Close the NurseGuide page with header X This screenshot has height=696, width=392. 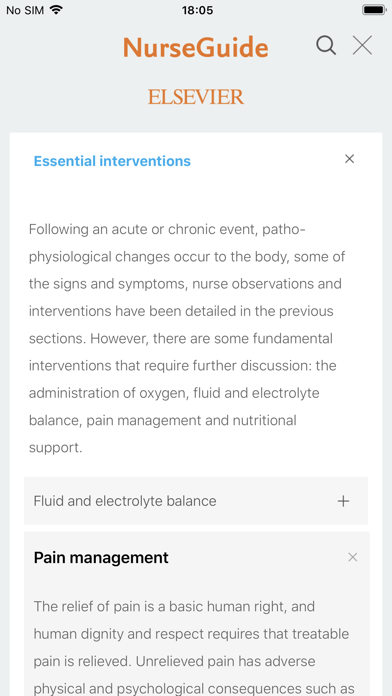(362, 46)
